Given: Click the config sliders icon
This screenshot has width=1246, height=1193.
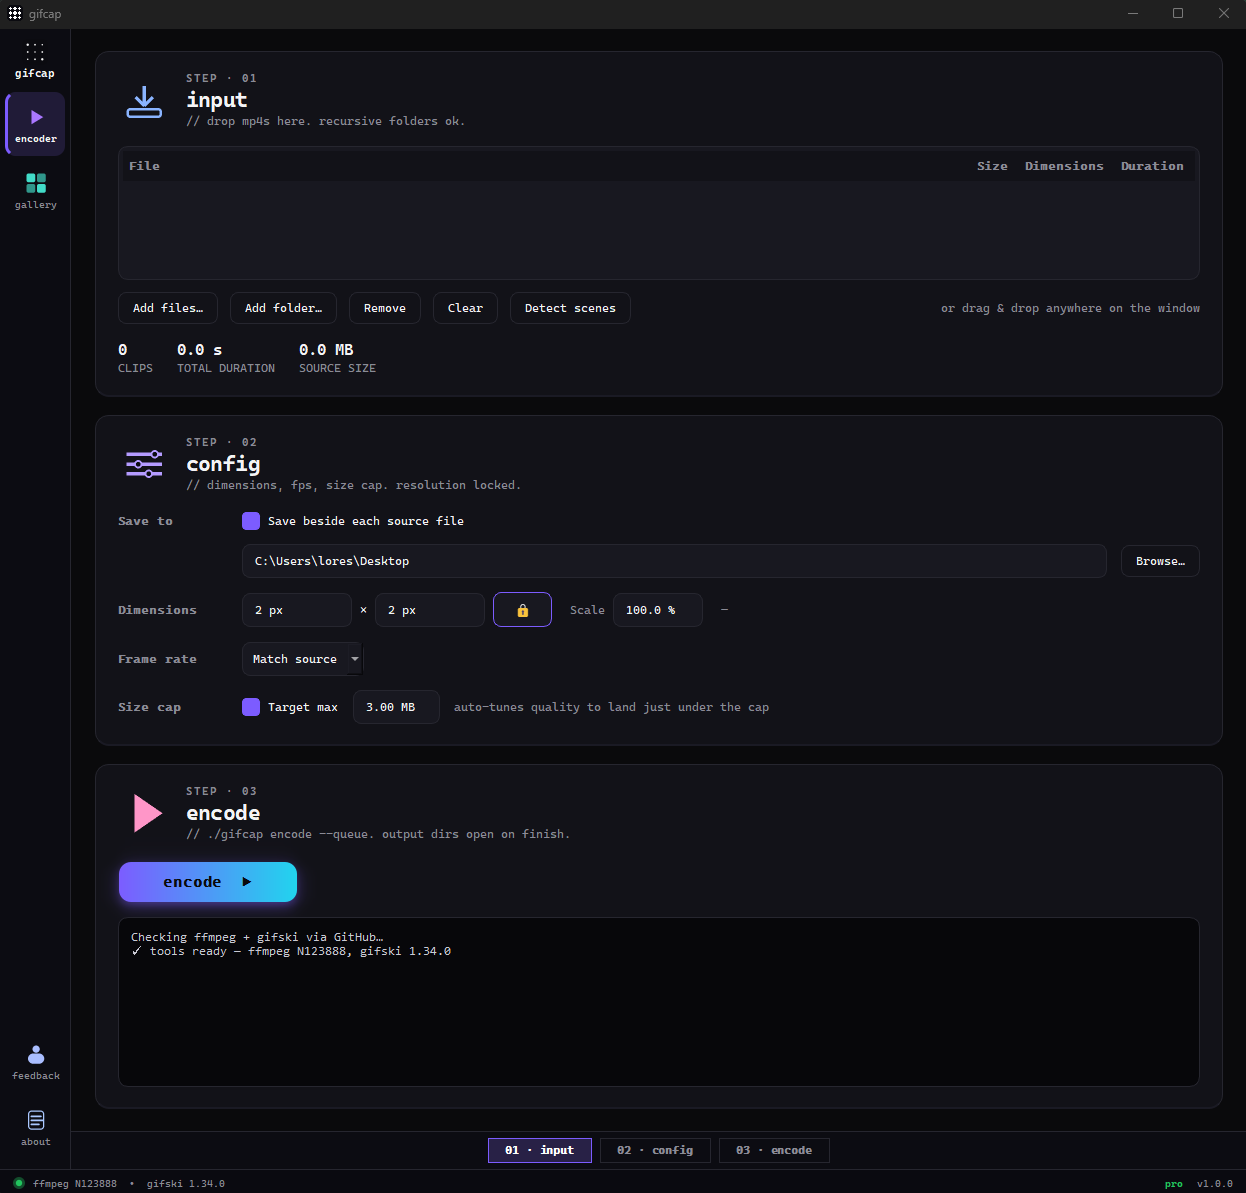Looking at the screenshot, I should click(144, 464).
